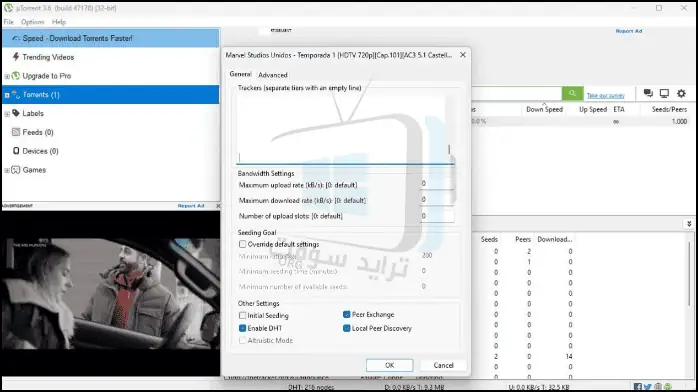Expand the Upgrade to Pro tree node
Screen dimensions: 698x392
tap(7, 76)
